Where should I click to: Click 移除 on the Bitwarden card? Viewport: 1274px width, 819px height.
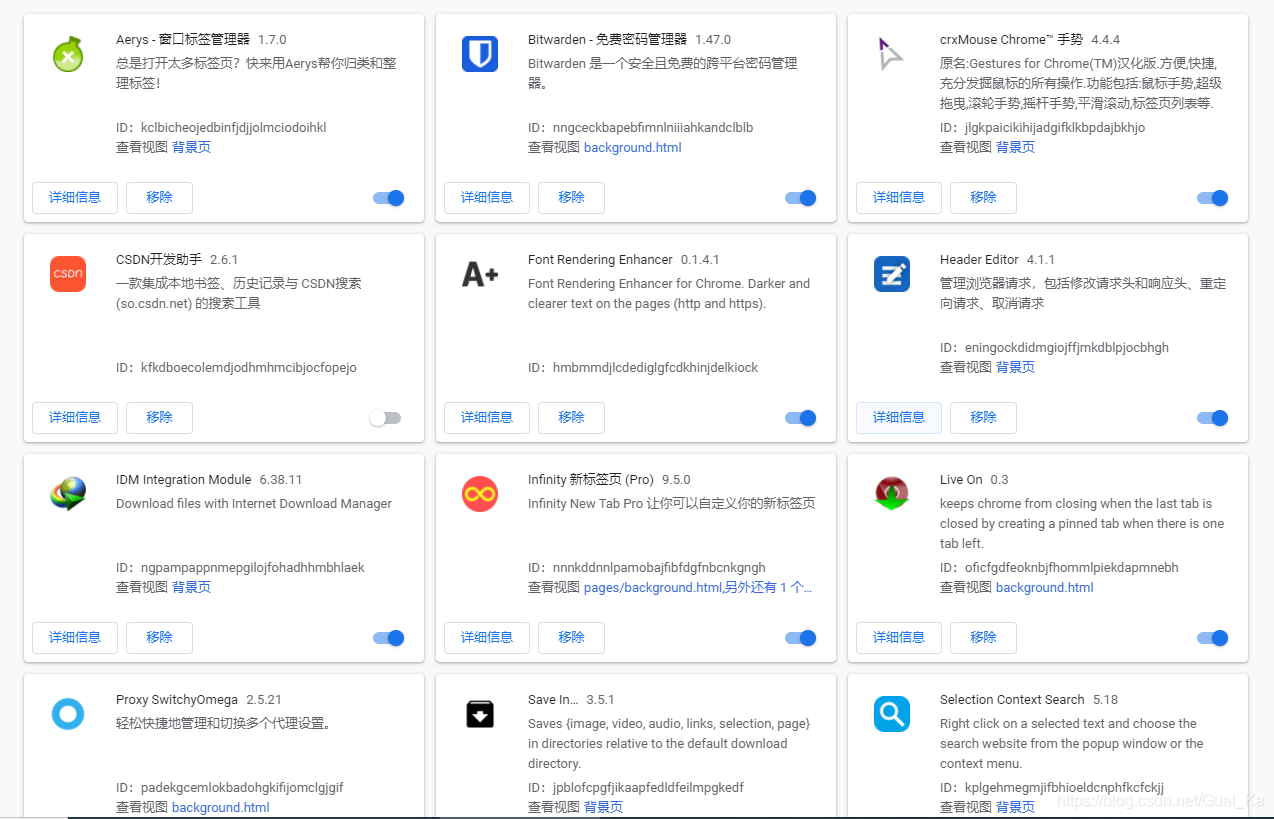pyautogui.click(x=572, y=198)
